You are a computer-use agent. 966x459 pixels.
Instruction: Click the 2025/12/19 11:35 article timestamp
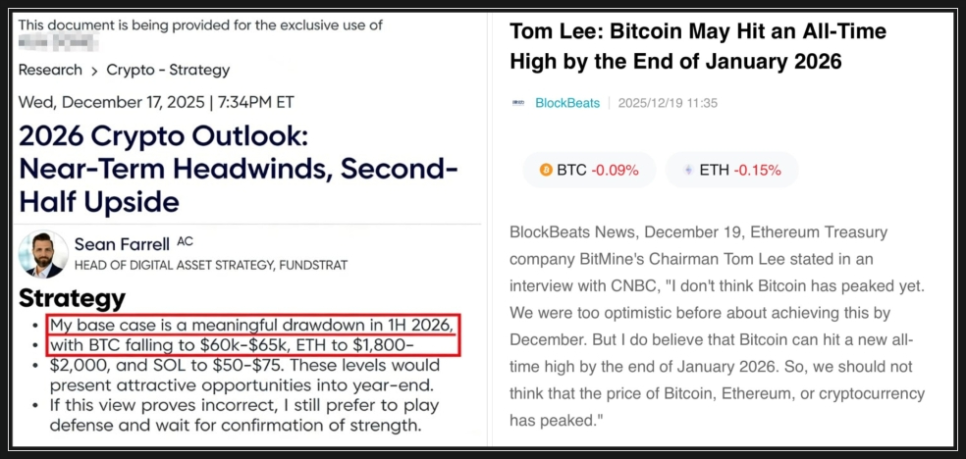[667, 103]
